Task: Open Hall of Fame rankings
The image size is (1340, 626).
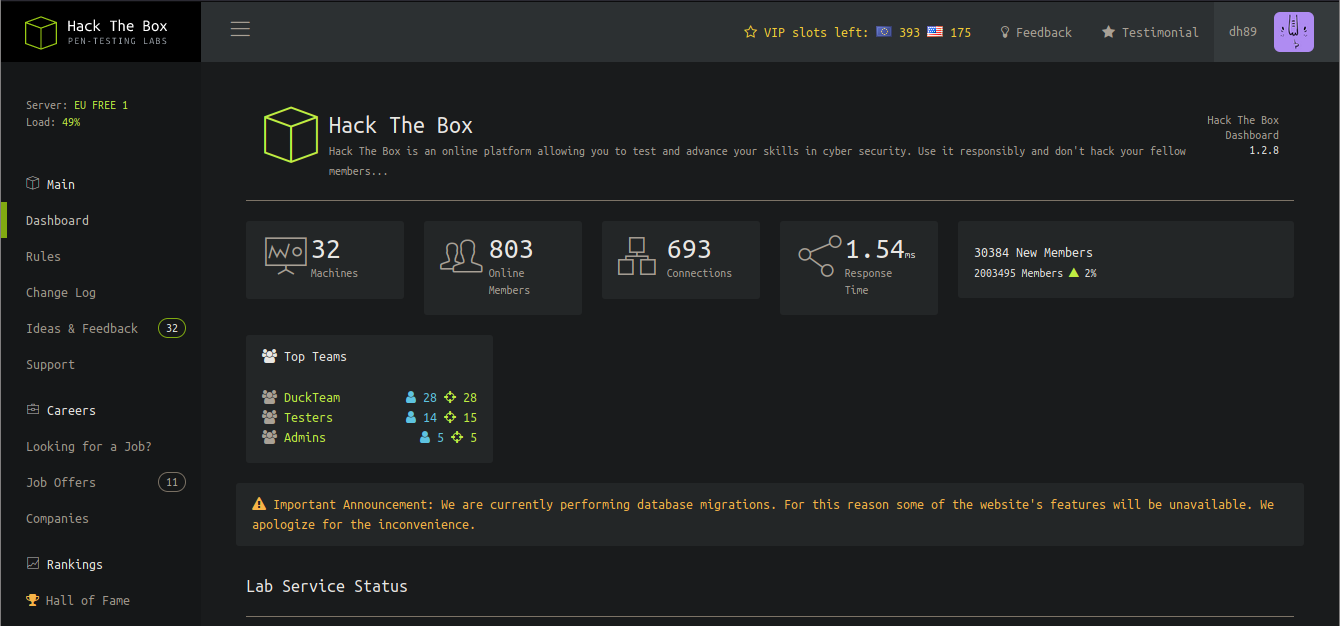Action: (x=88, y=600)
